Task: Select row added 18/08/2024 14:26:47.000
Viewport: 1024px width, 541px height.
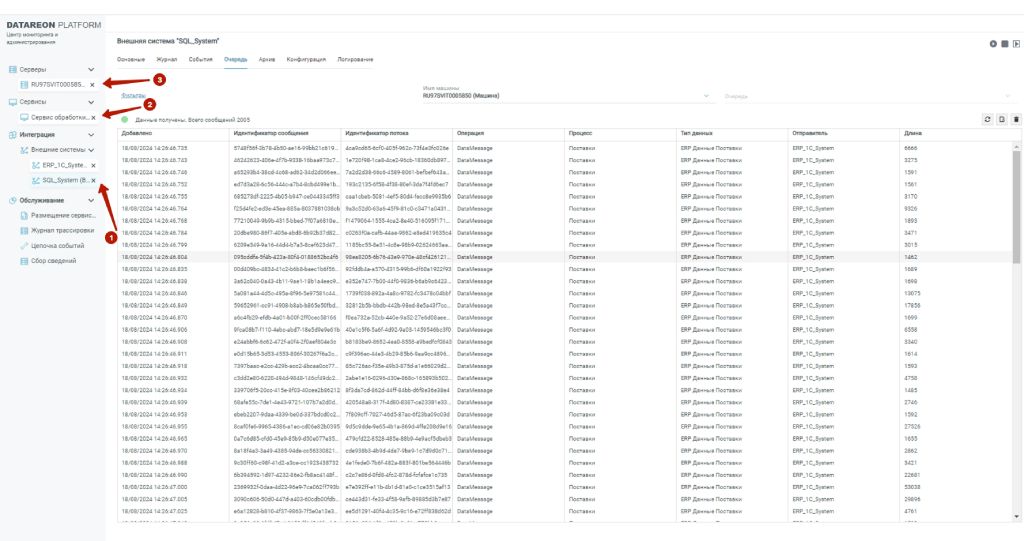Action: tap(565, 487)
